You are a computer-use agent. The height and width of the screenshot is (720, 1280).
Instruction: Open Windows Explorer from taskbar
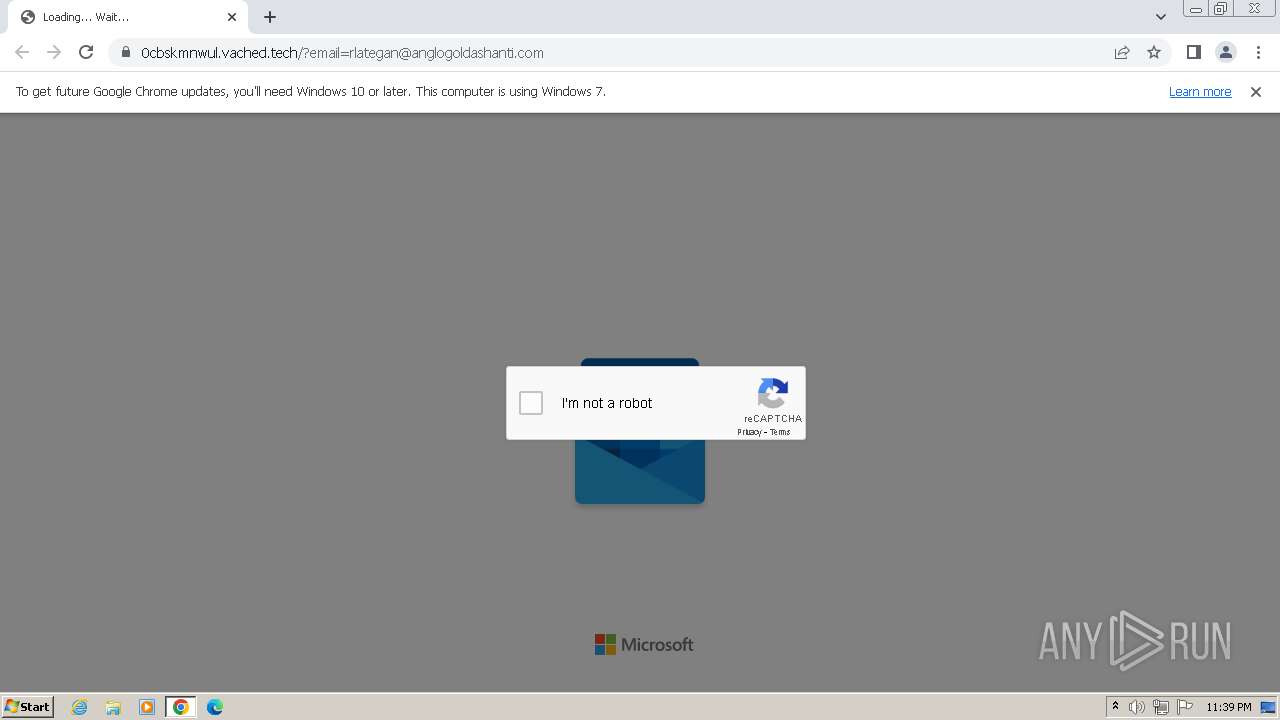[x=113, y=707]
